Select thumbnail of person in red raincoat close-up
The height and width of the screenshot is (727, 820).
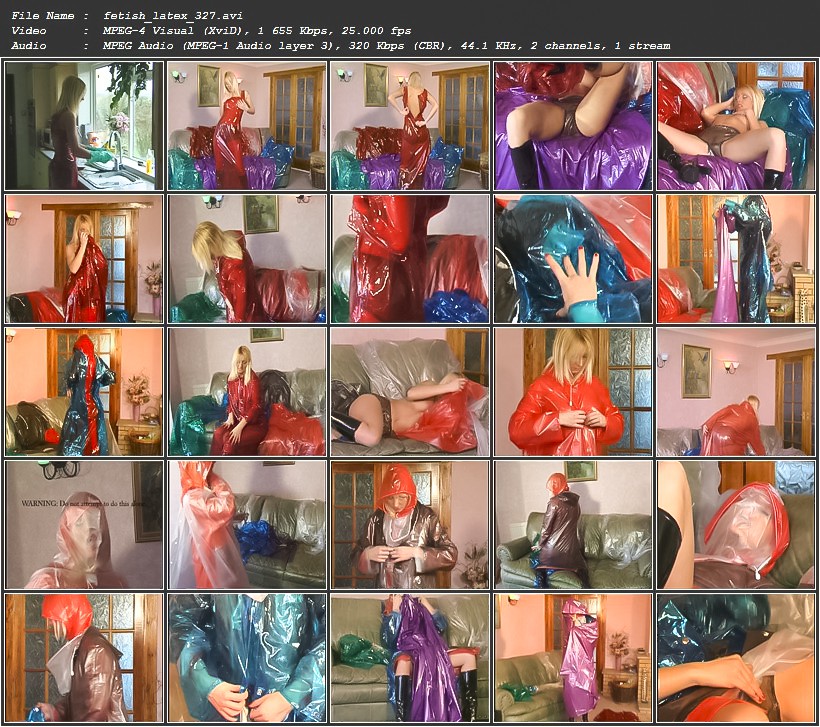tap(573, 391)
